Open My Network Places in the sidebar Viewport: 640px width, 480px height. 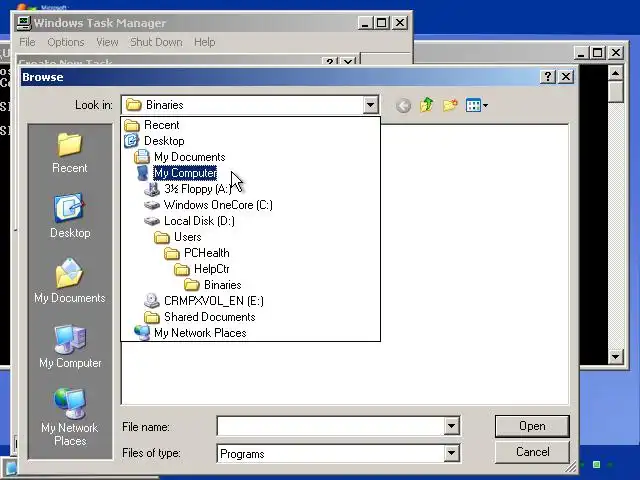pyautogui.click(x=70, y=417)
